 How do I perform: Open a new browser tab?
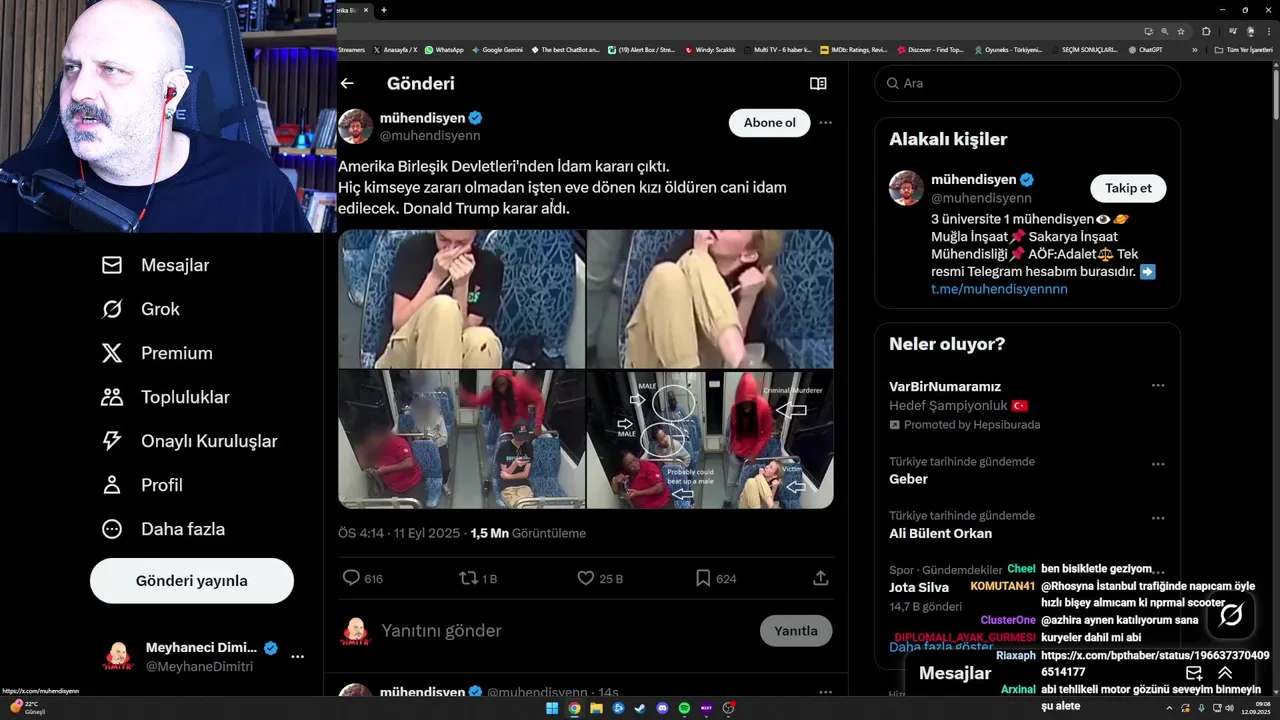click(383, 10)
